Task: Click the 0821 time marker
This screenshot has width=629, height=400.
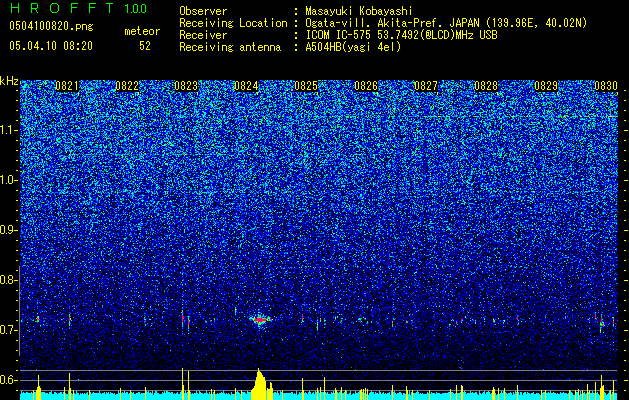Action: point(67,86)
